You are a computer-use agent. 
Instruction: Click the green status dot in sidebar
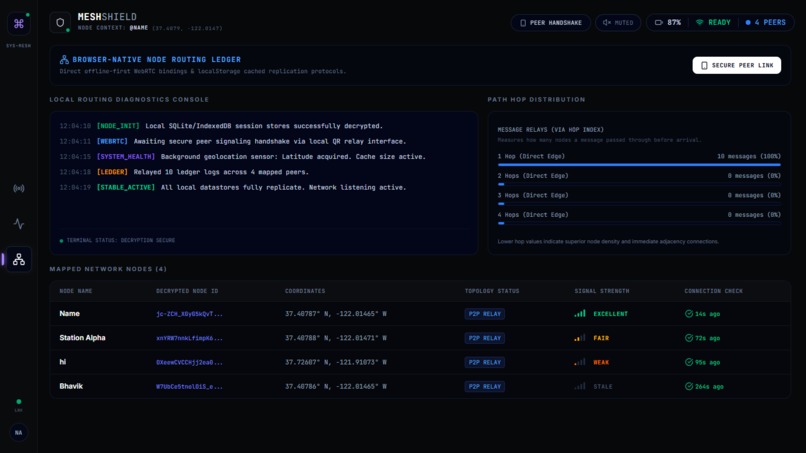19,402
